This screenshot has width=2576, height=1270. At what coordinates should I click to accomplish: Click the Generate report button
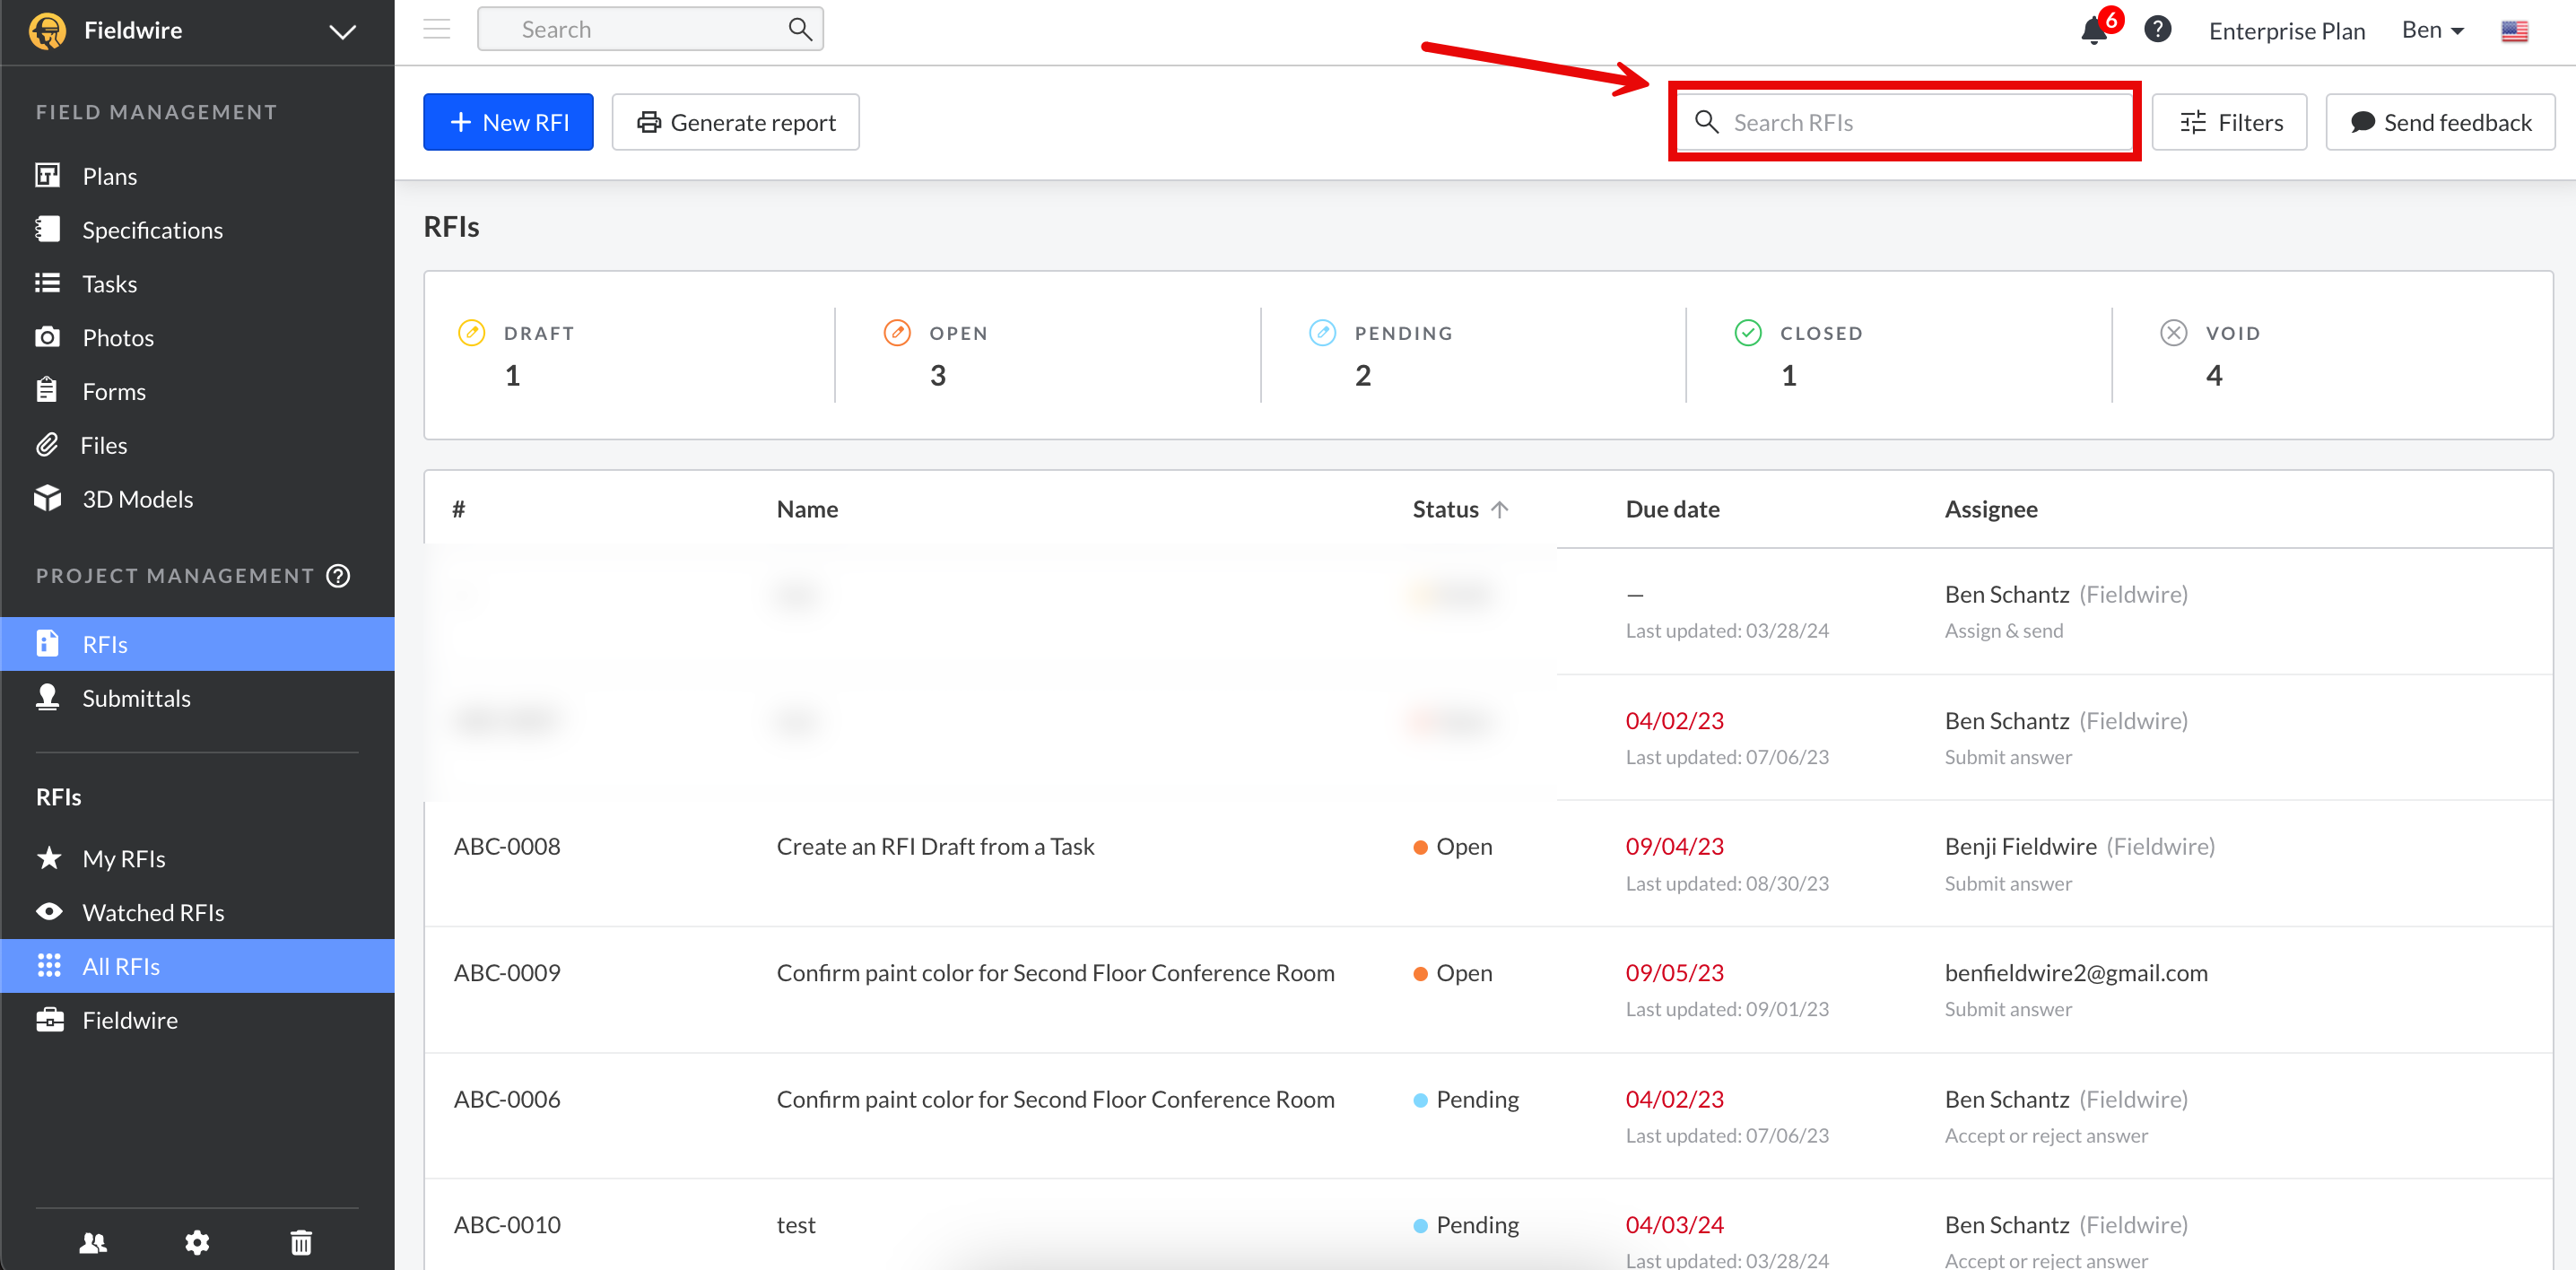[x=735, y=122]
